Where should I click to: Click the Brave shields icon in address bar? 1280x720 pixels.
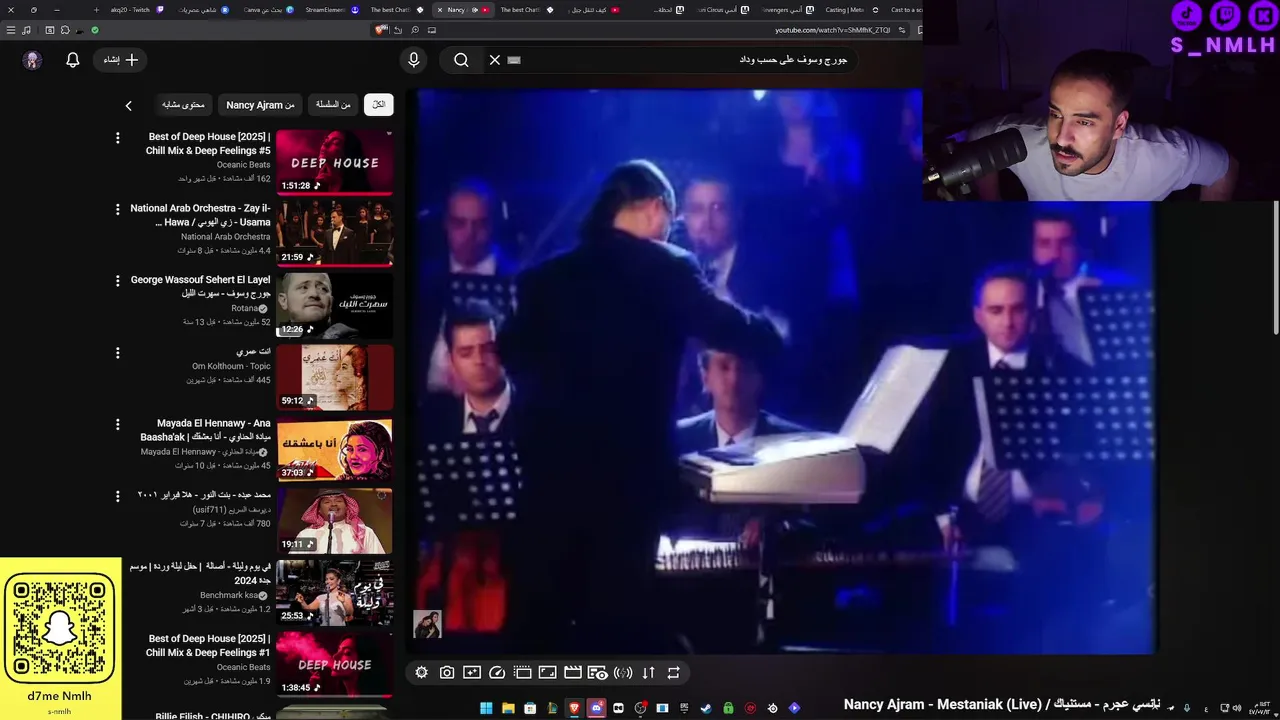381,30
